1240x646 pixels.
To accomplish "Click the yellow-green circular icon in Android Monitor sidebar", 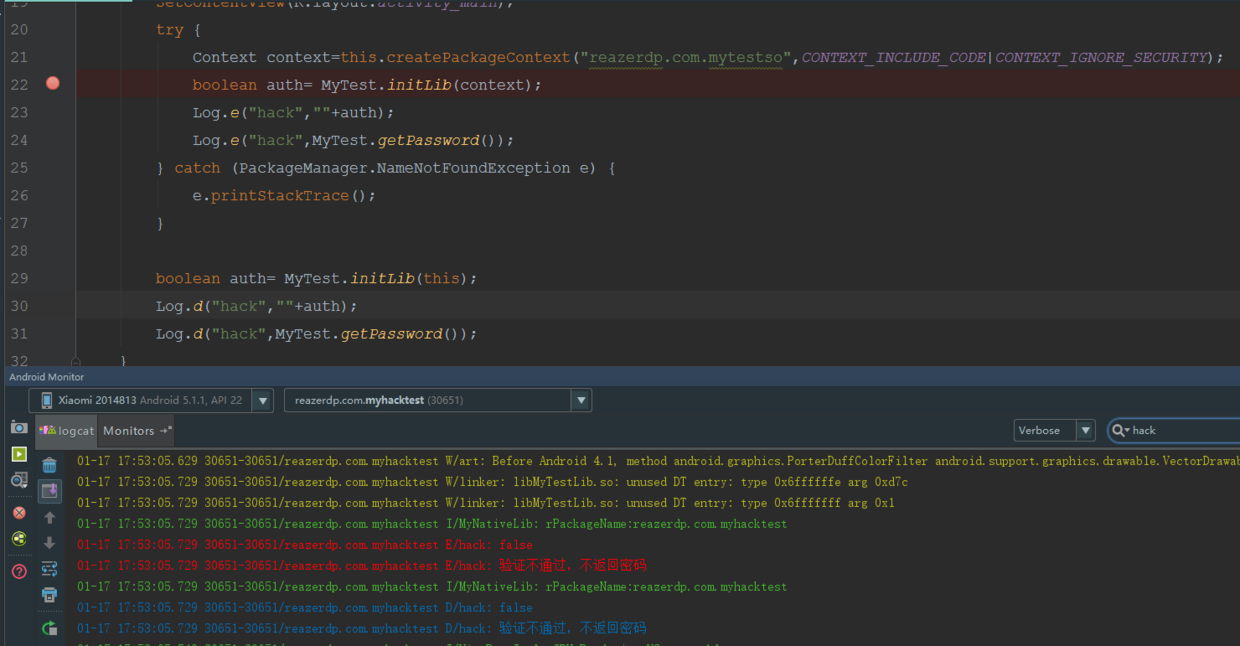I will [x=19, y=539].
